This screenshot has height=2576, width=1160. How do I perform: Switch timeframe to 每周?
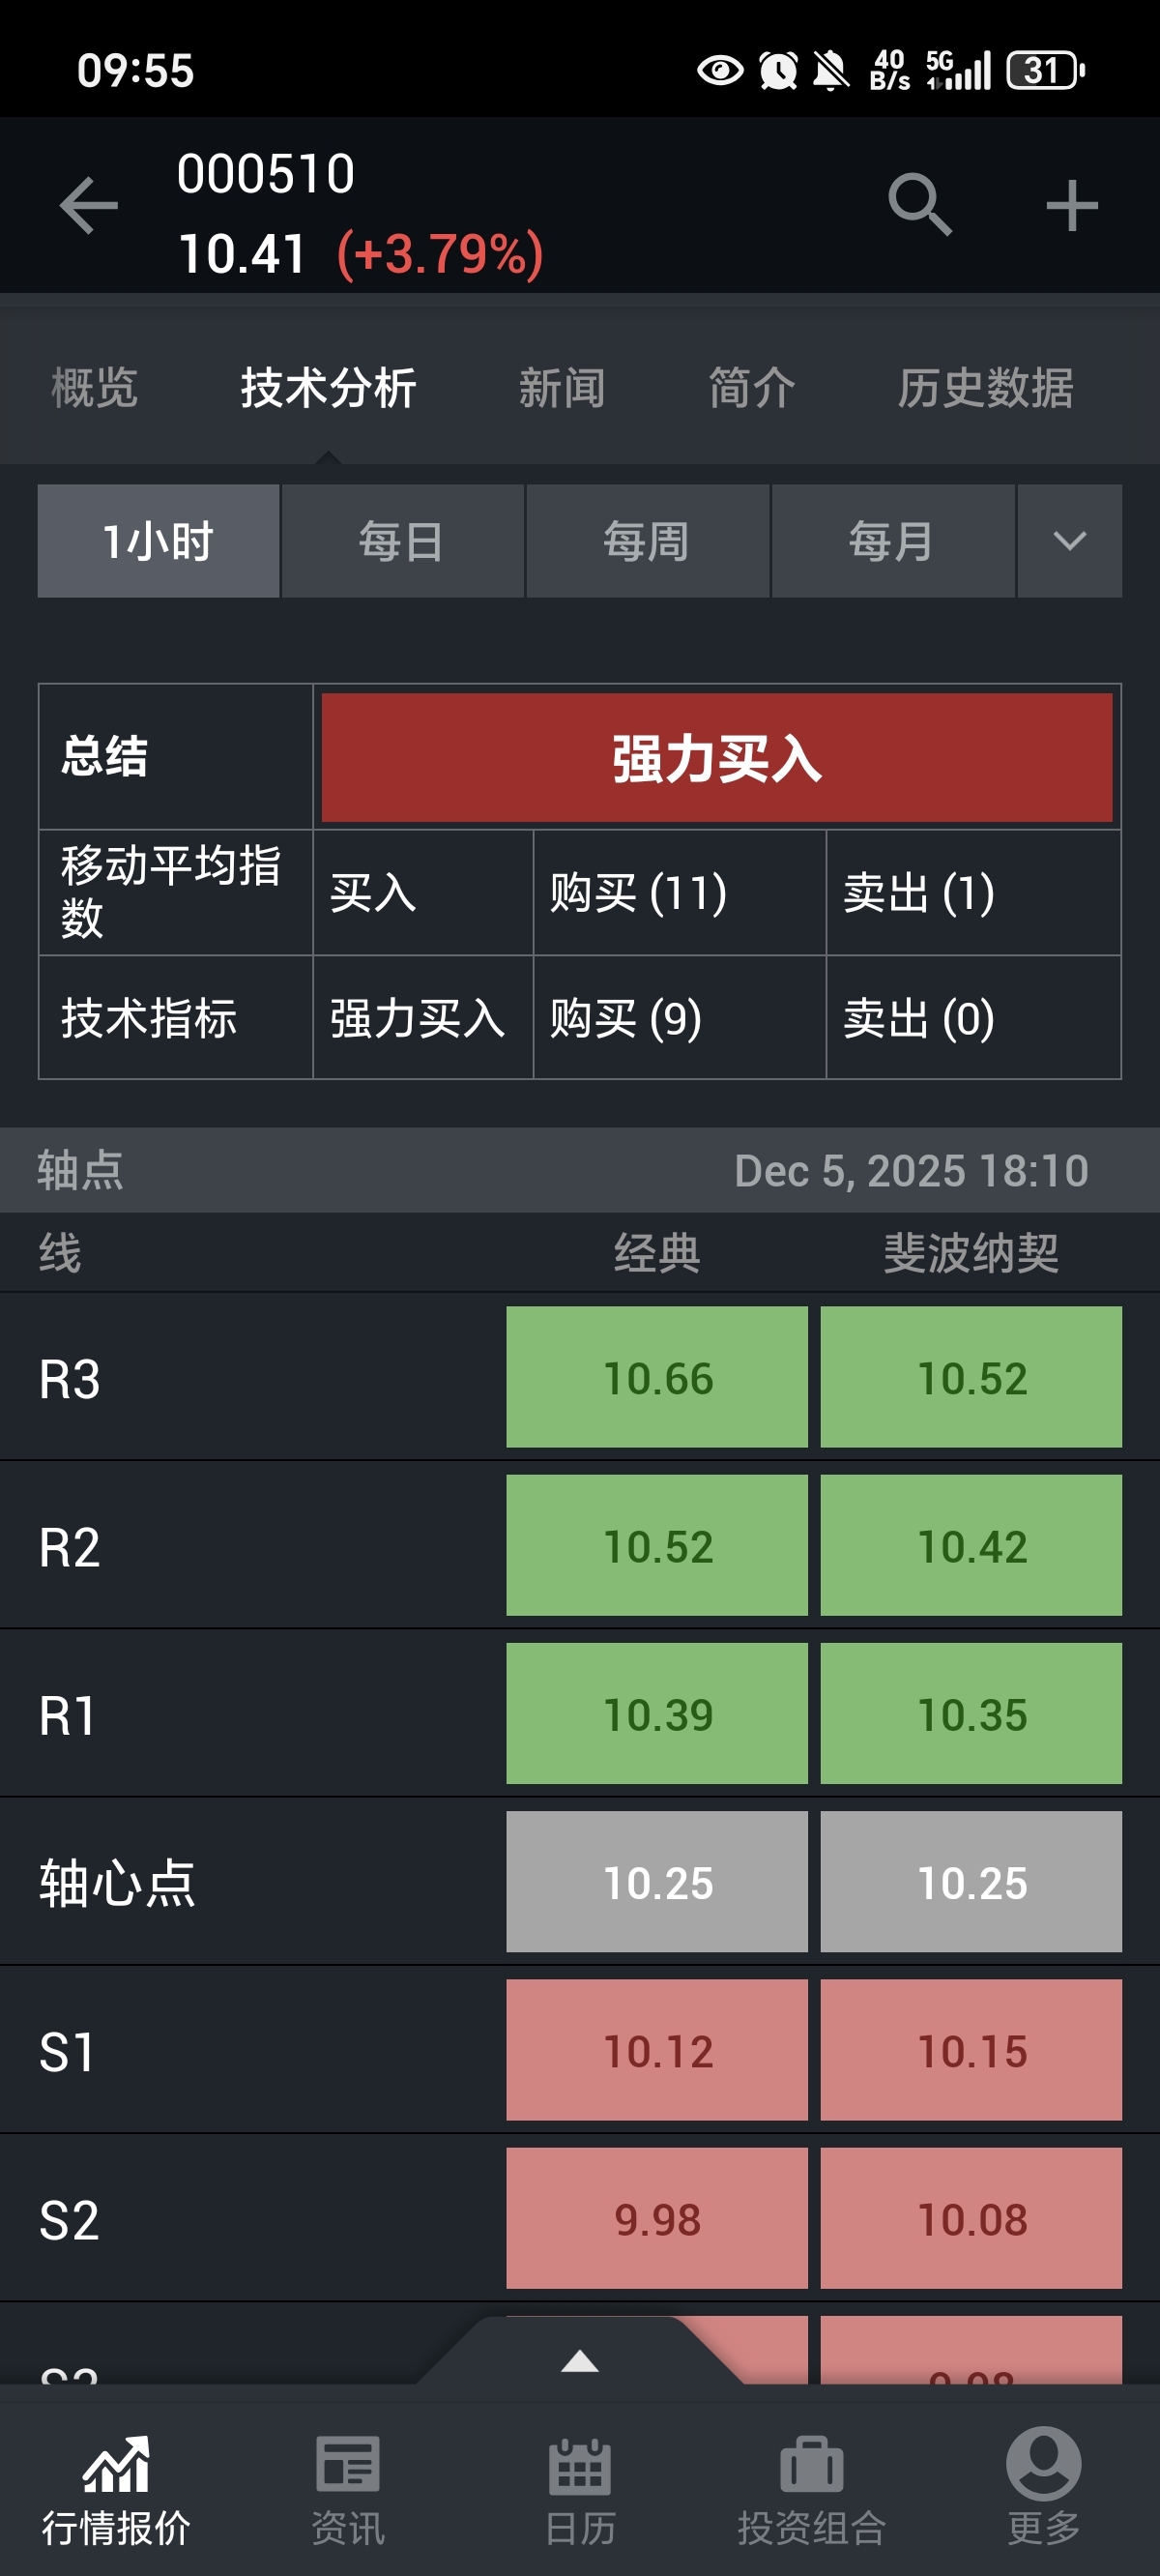pos(647,541)
